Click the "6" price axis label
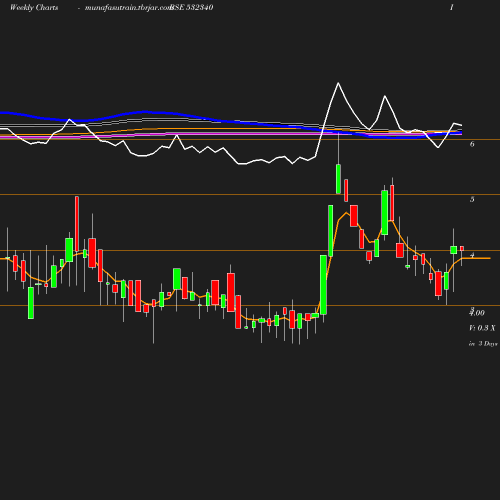The height and width of the screenshot is (500, 500). pos(472,144)
